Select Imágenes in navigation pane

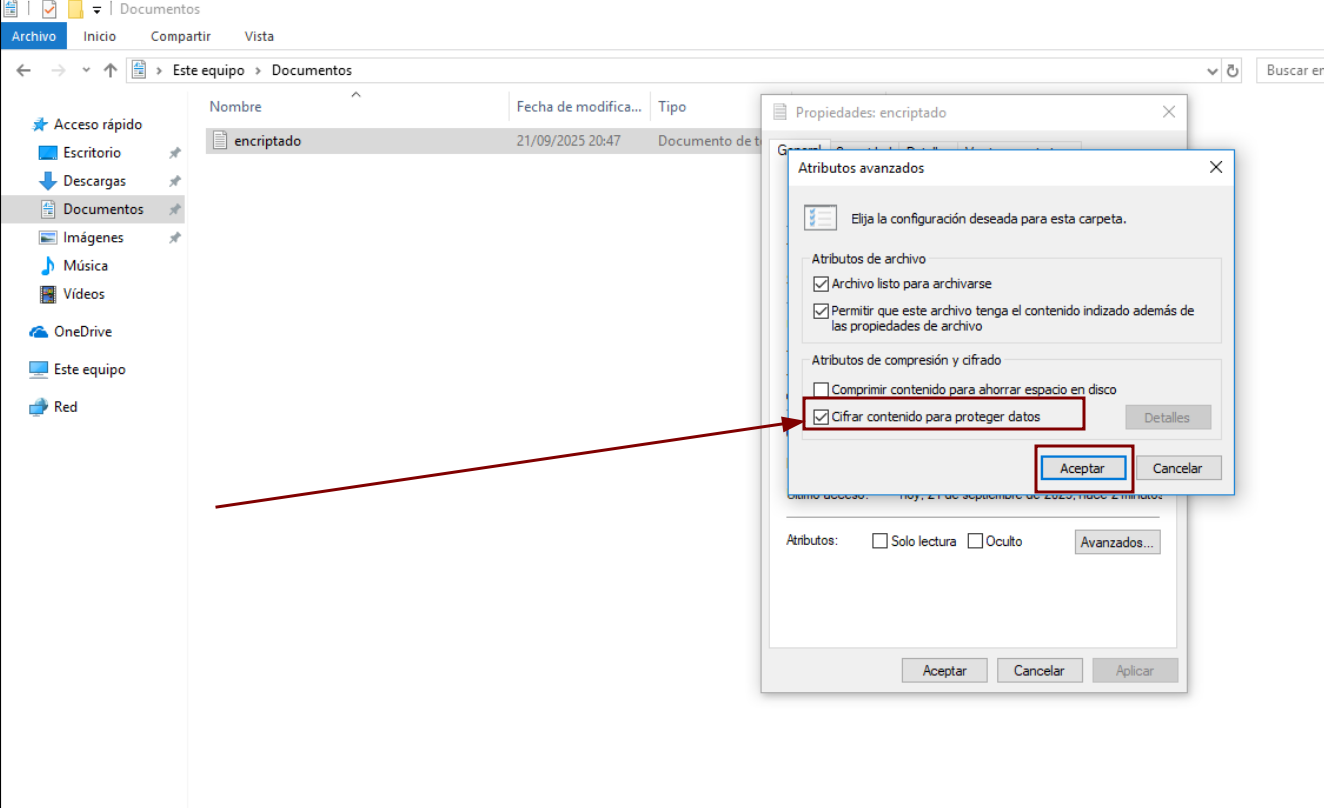coord(93,237)
